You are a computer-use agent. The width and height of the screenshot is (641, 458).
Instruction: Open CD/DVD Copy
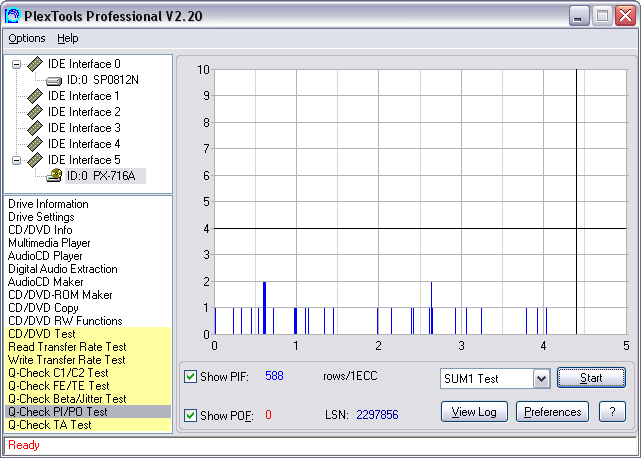pyautogui.click(x=43, y=308)
